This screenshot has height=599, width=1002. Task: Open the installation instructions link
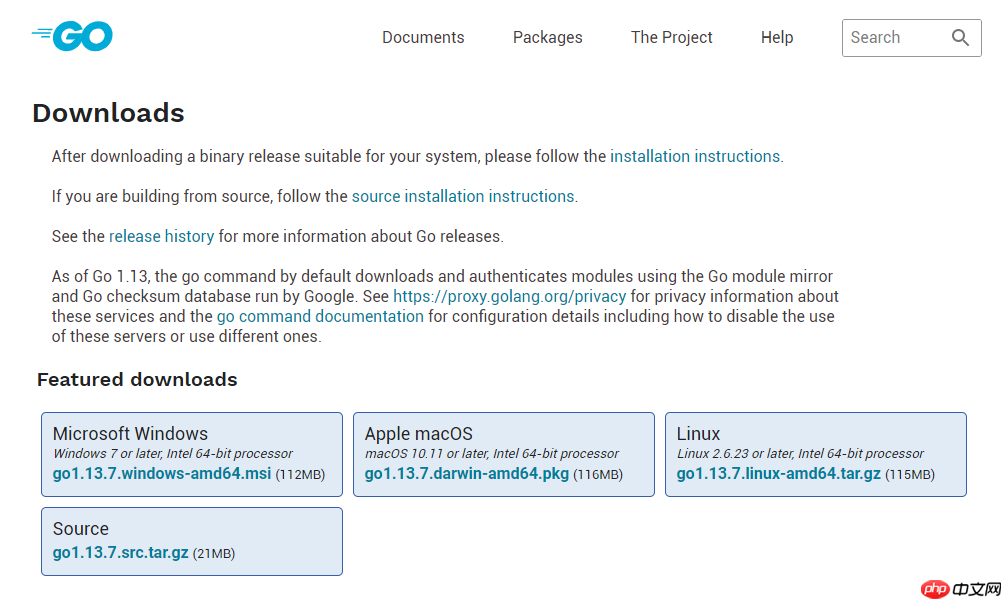pos(695,157)
